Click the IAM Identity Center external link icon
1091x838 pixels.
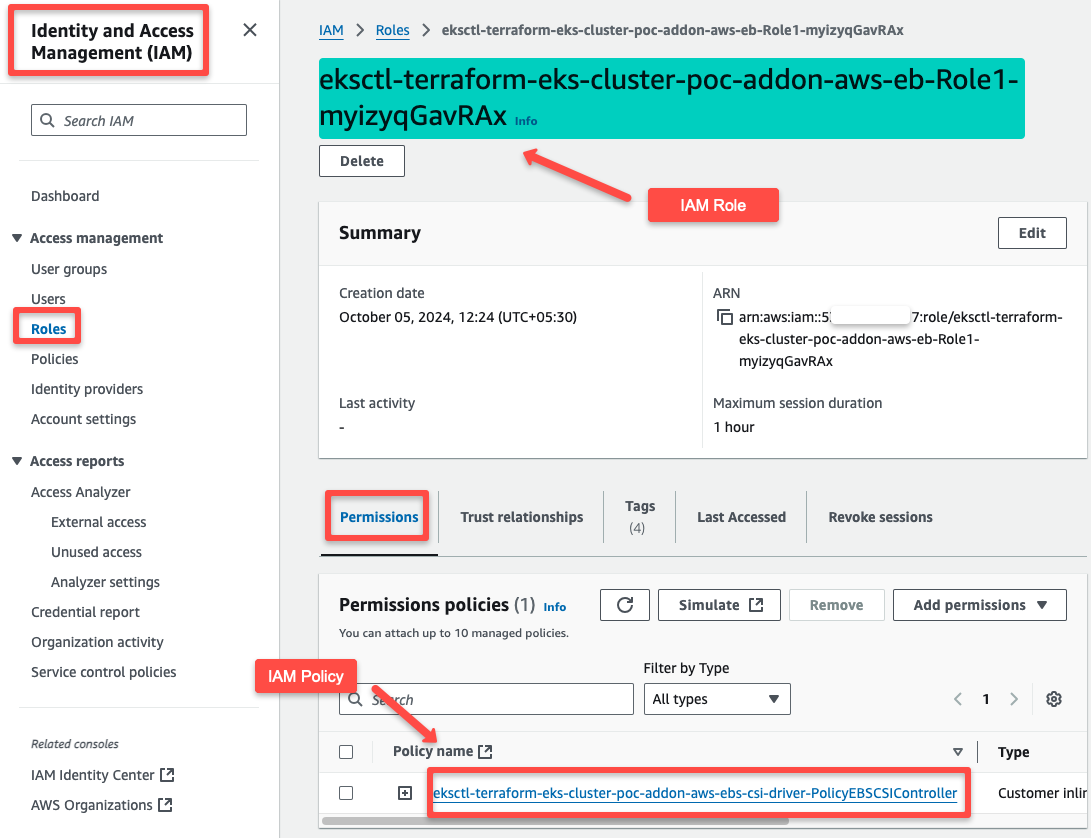tap(168, 774)
